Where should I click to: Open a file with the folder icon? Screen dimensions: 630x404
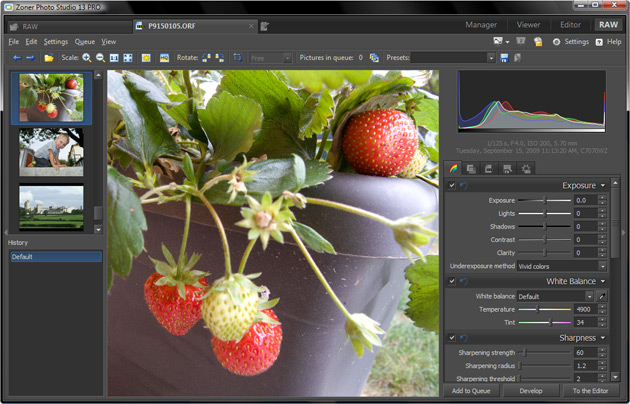pos(49,58)
